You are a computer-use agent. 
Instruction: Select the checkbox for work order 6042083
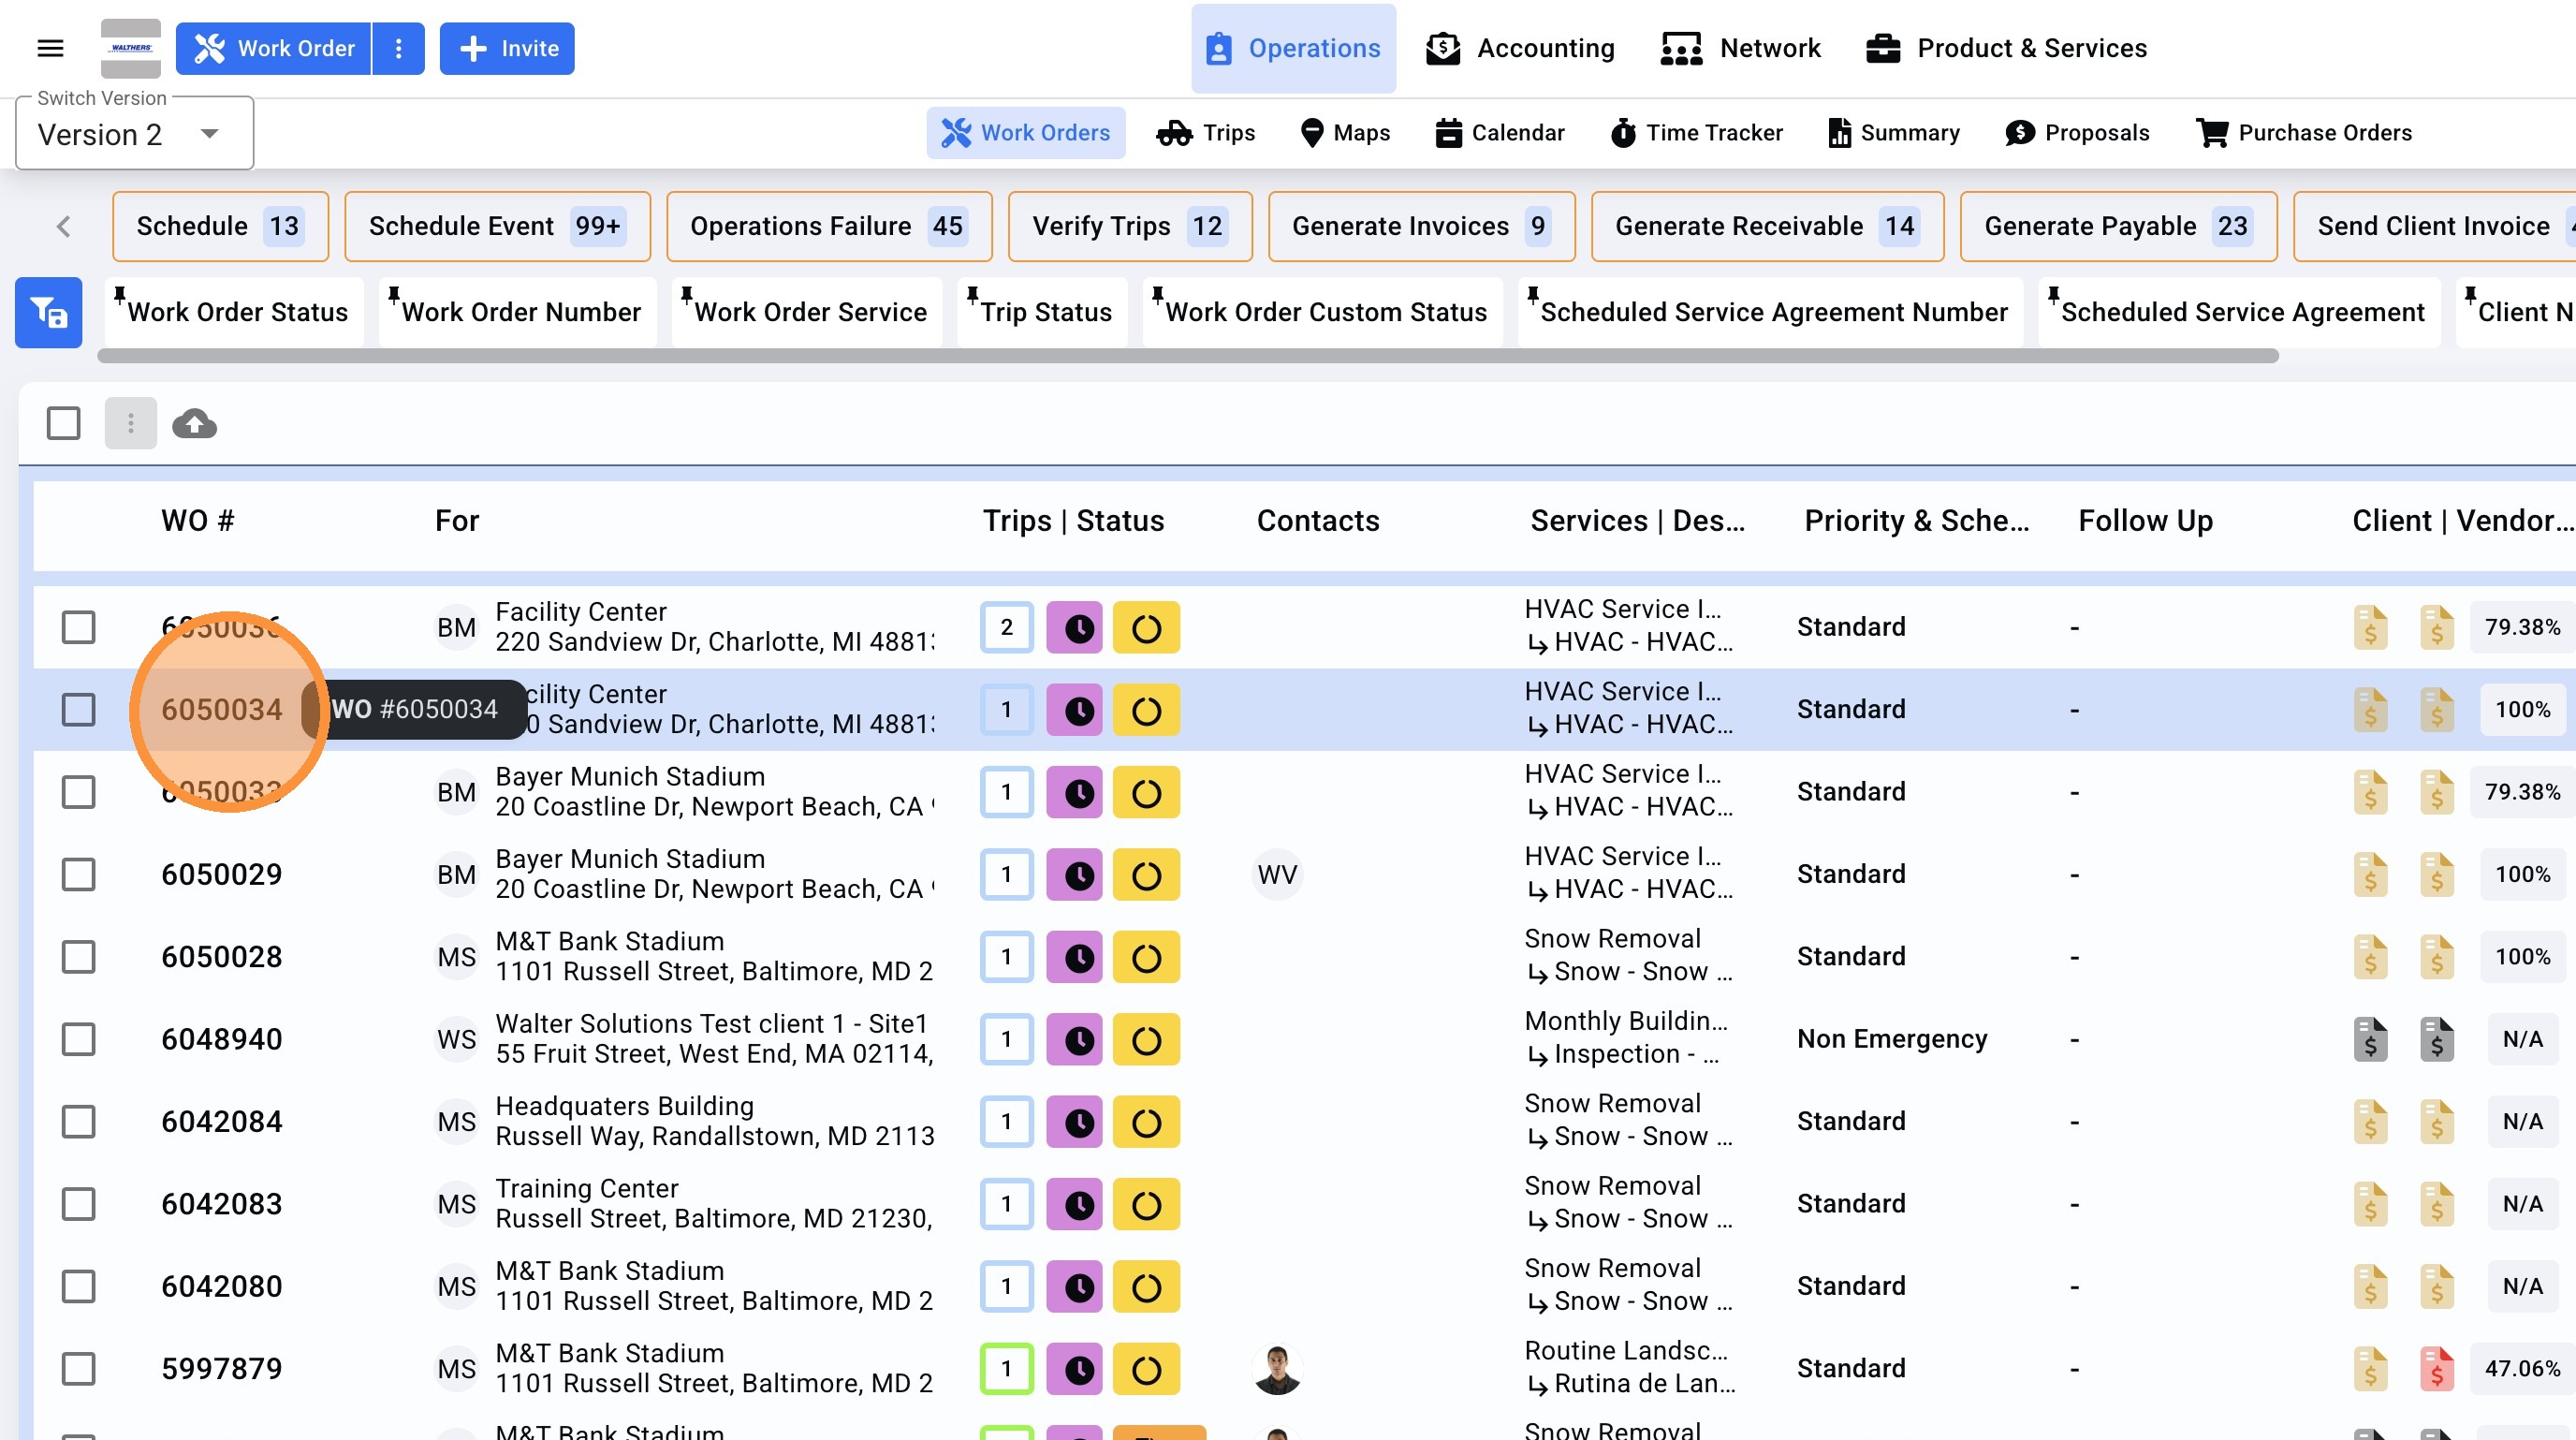coord(78,1204)
